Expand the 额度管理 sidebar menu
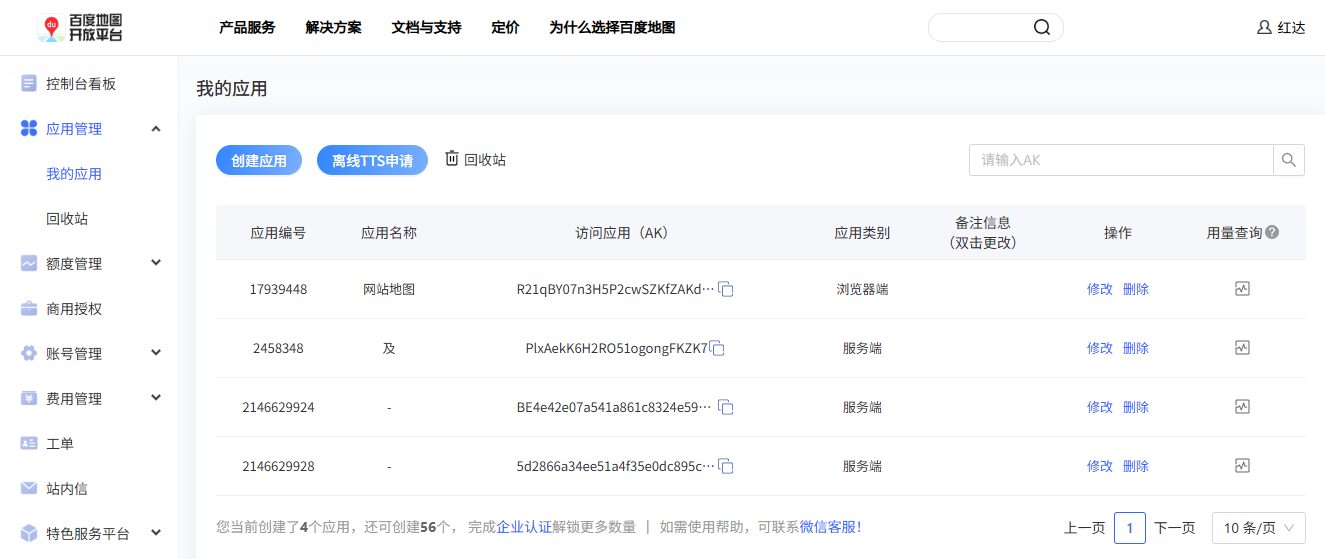Image resolution: width=1325 pixels, height=559 pixels. point(156,263)
